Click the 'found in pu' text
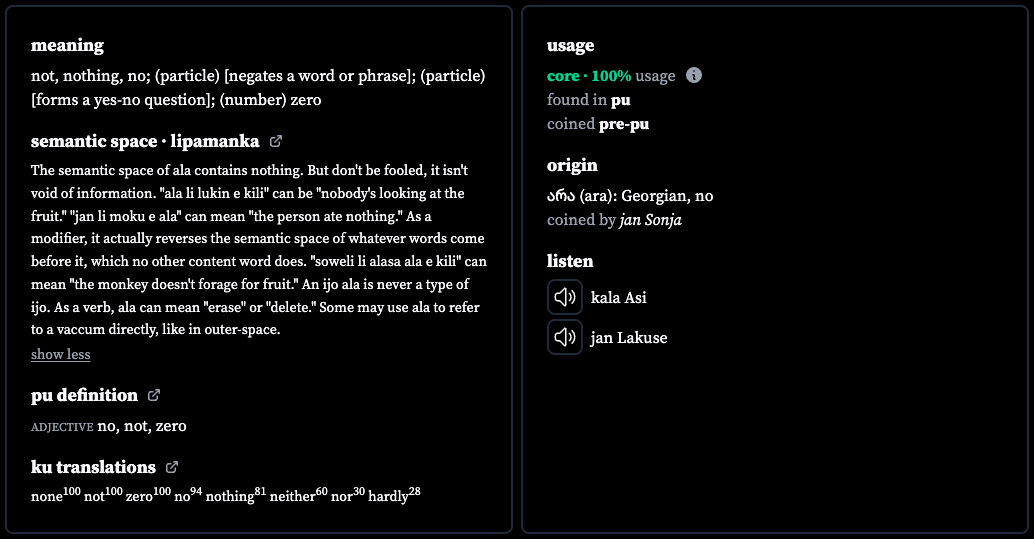Image resolution: width=1034 pixels, height=539 pixels. pyautogui.click(x=588, y=100)
